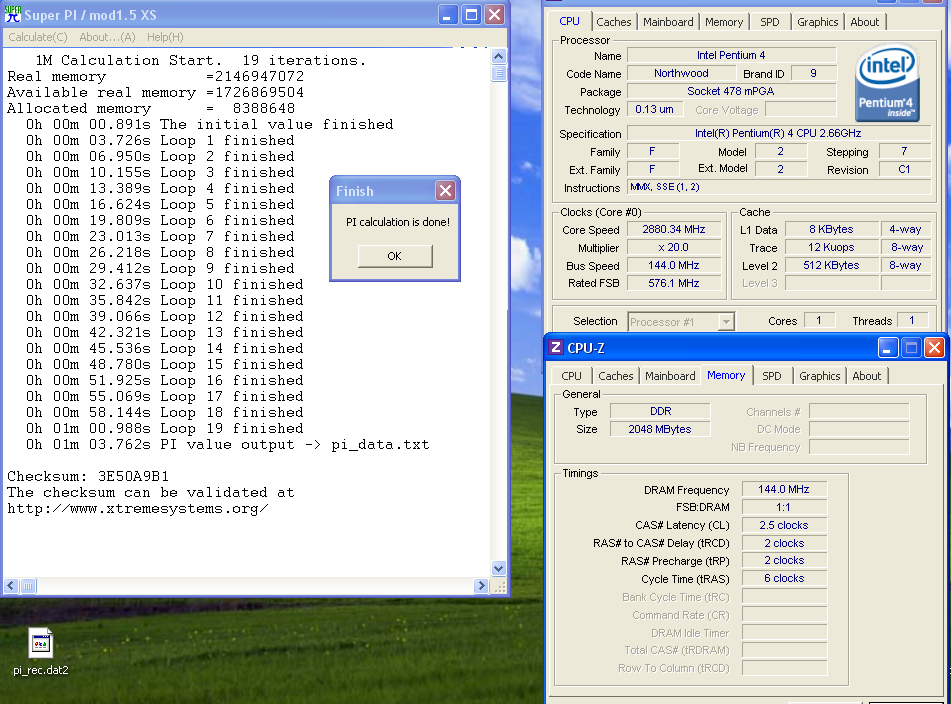Image resolution: width=951 pixels, height=704 pixels.
Task: Close the Finish dialog with its X
Action: (445, 190)
